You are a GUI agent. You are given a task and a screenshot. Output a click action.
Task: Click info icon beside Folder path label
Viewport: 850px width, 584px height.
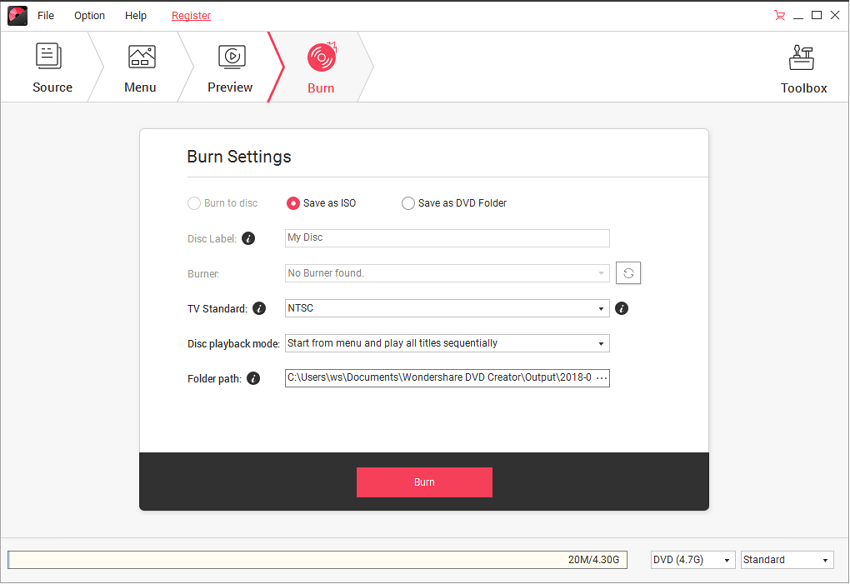click(253, 379)
